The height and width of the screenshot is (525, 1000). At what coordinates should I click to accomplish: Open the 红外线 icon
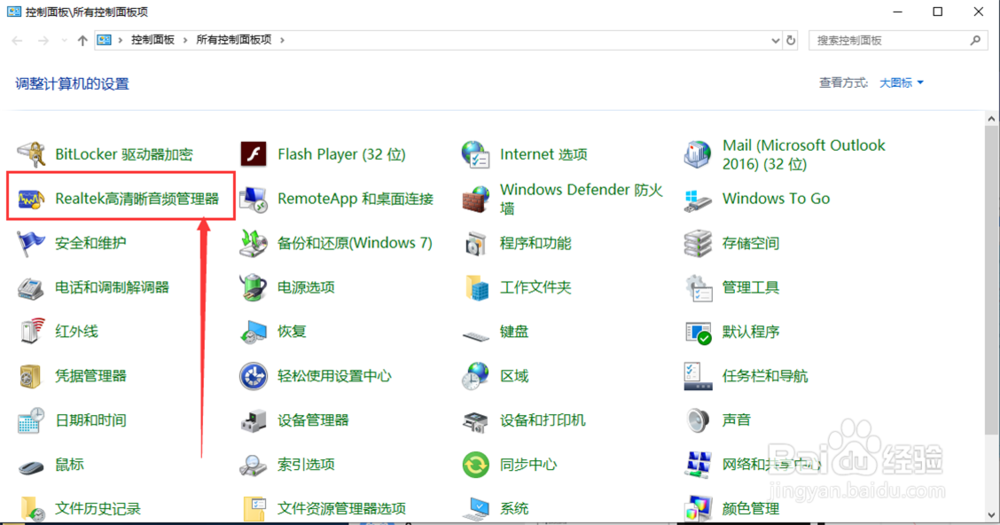coord(31,332)
